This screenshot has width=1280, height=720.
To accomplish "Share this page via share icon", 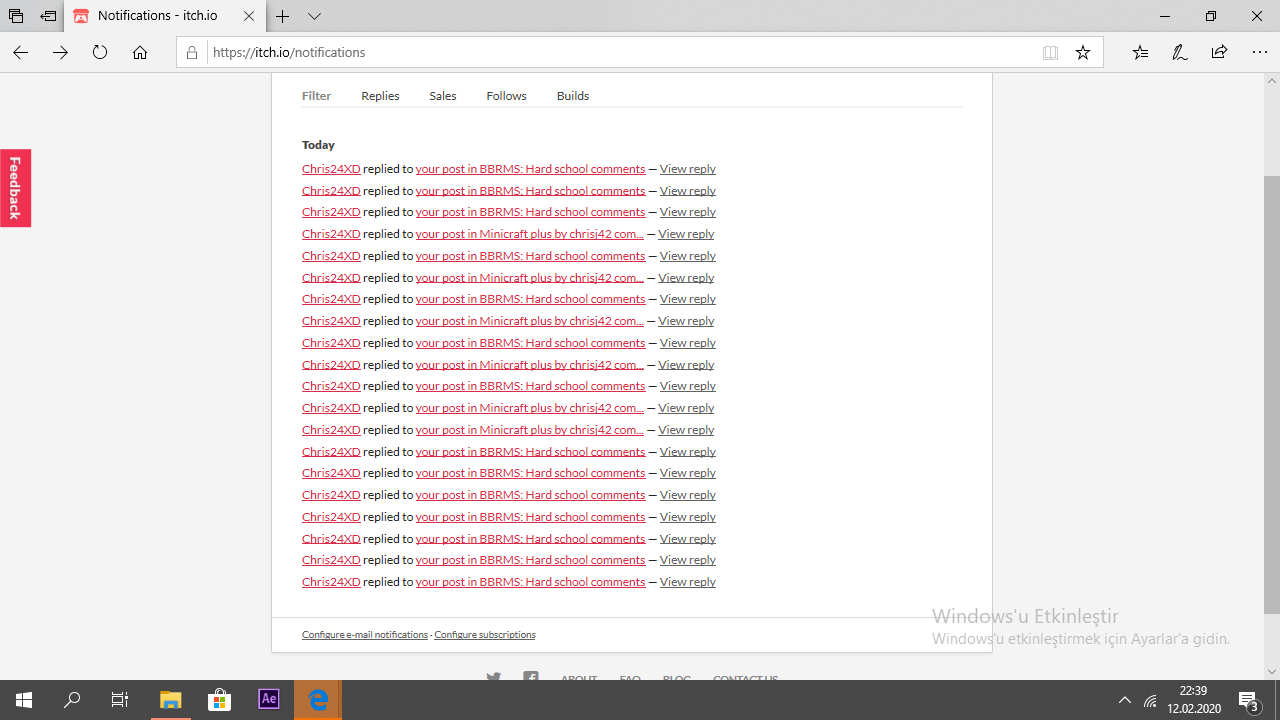I will click(x=1219, y=52).
